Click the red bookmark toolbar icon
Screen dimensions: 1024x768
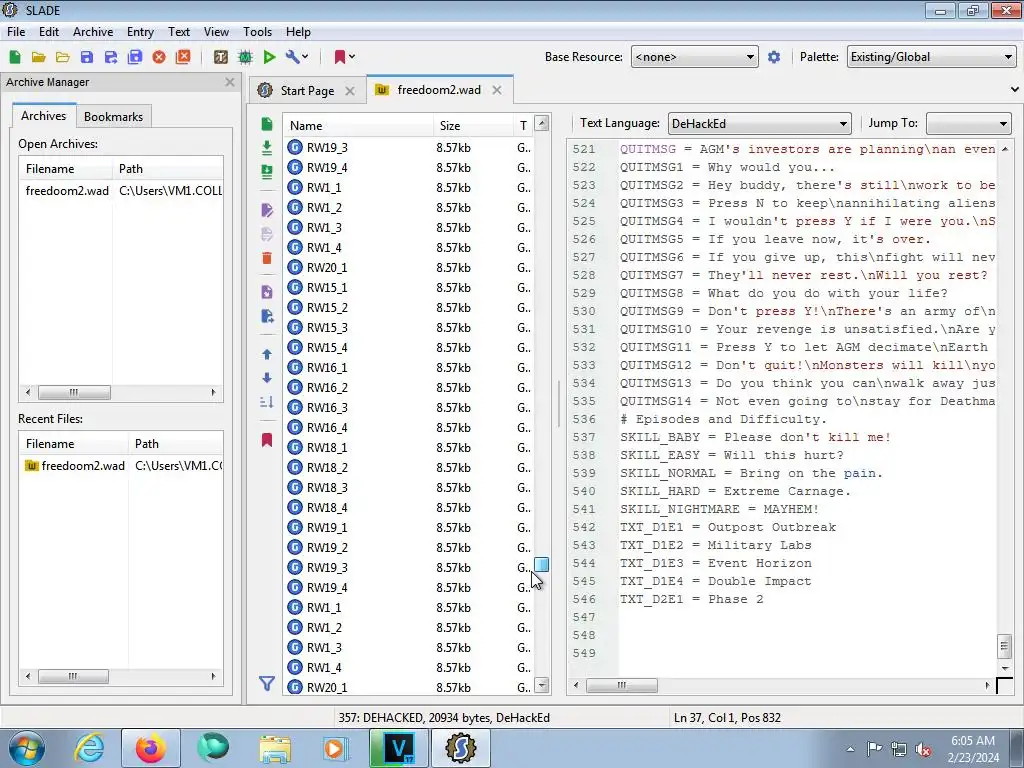click(340, 57)
